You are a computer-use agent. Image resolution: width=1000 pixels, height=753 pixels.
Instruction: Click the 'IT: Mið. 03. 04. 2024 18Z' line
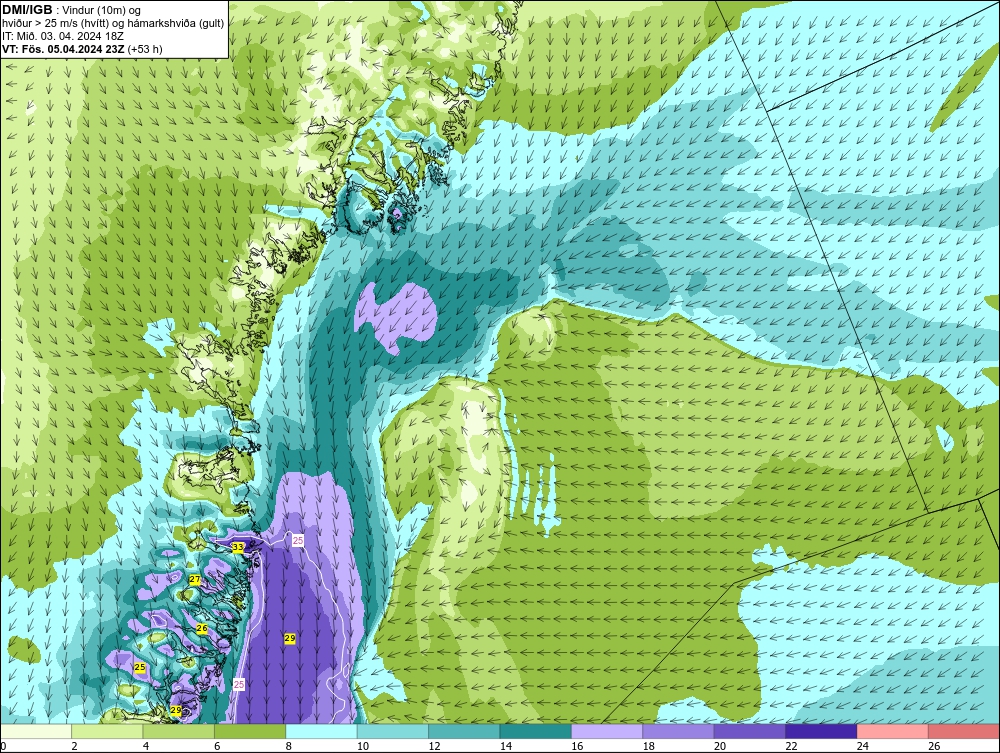tap(63, 36)
